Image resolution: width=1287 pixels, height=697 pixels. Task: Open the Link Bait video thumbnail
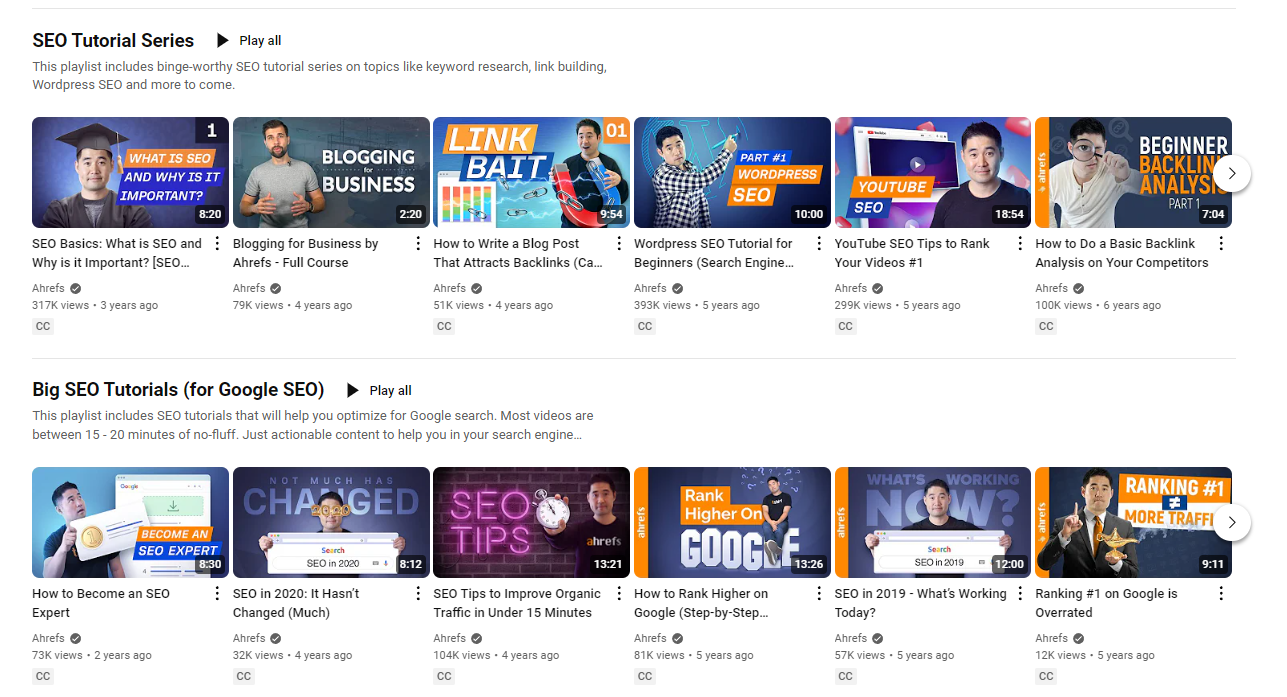(x=531, y=173)
